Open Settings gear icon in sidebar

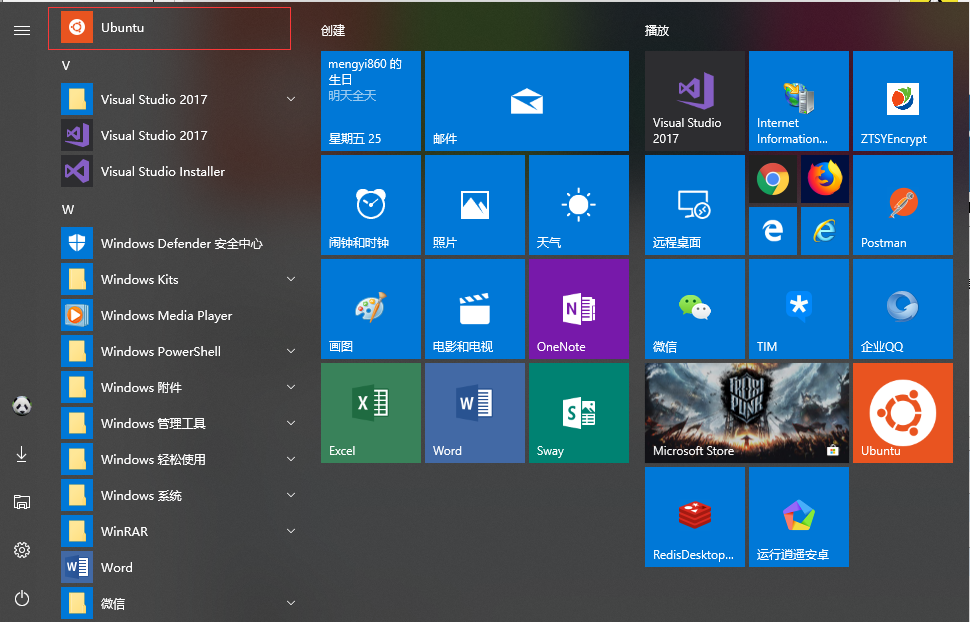[x=22, y=550]
